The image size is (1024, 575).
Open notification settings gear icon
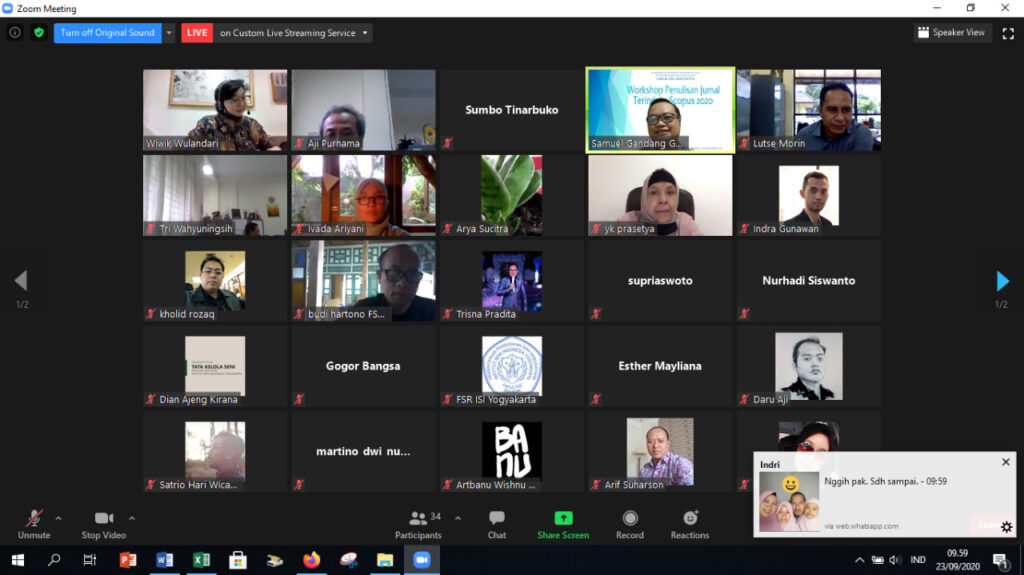click(x=1006, y=527)
